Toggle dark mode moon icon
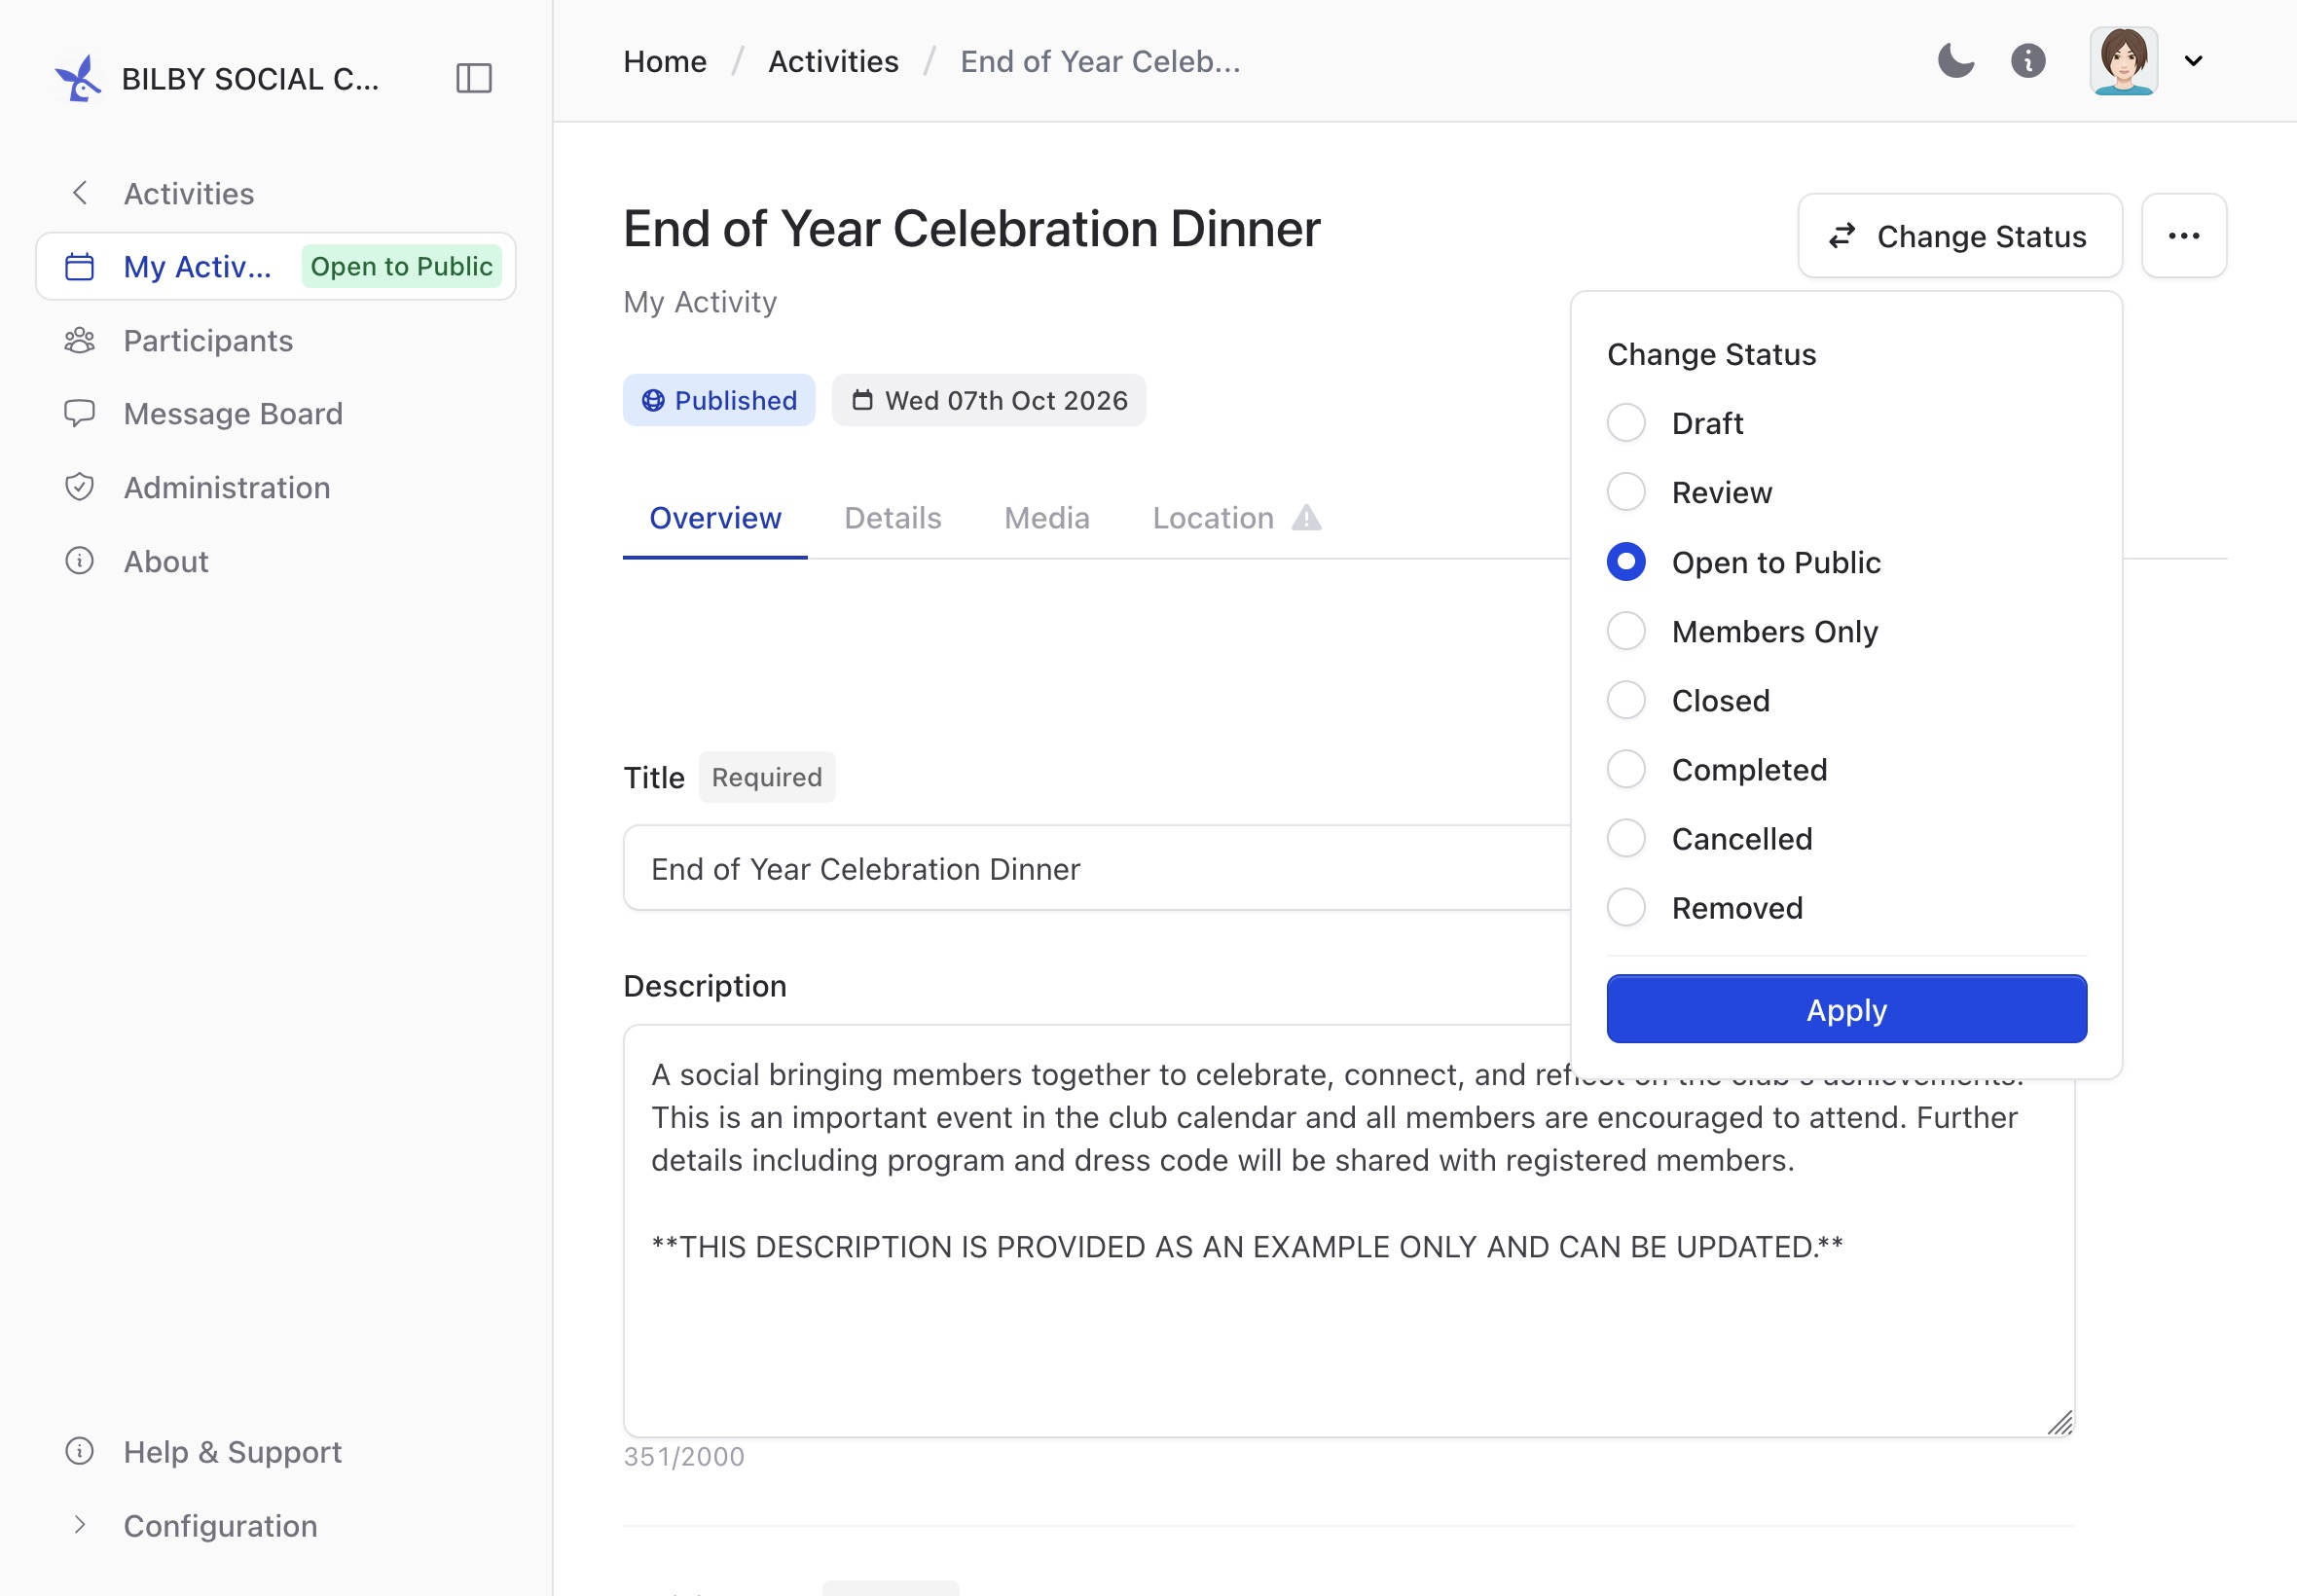 (x=1955, y=61)
